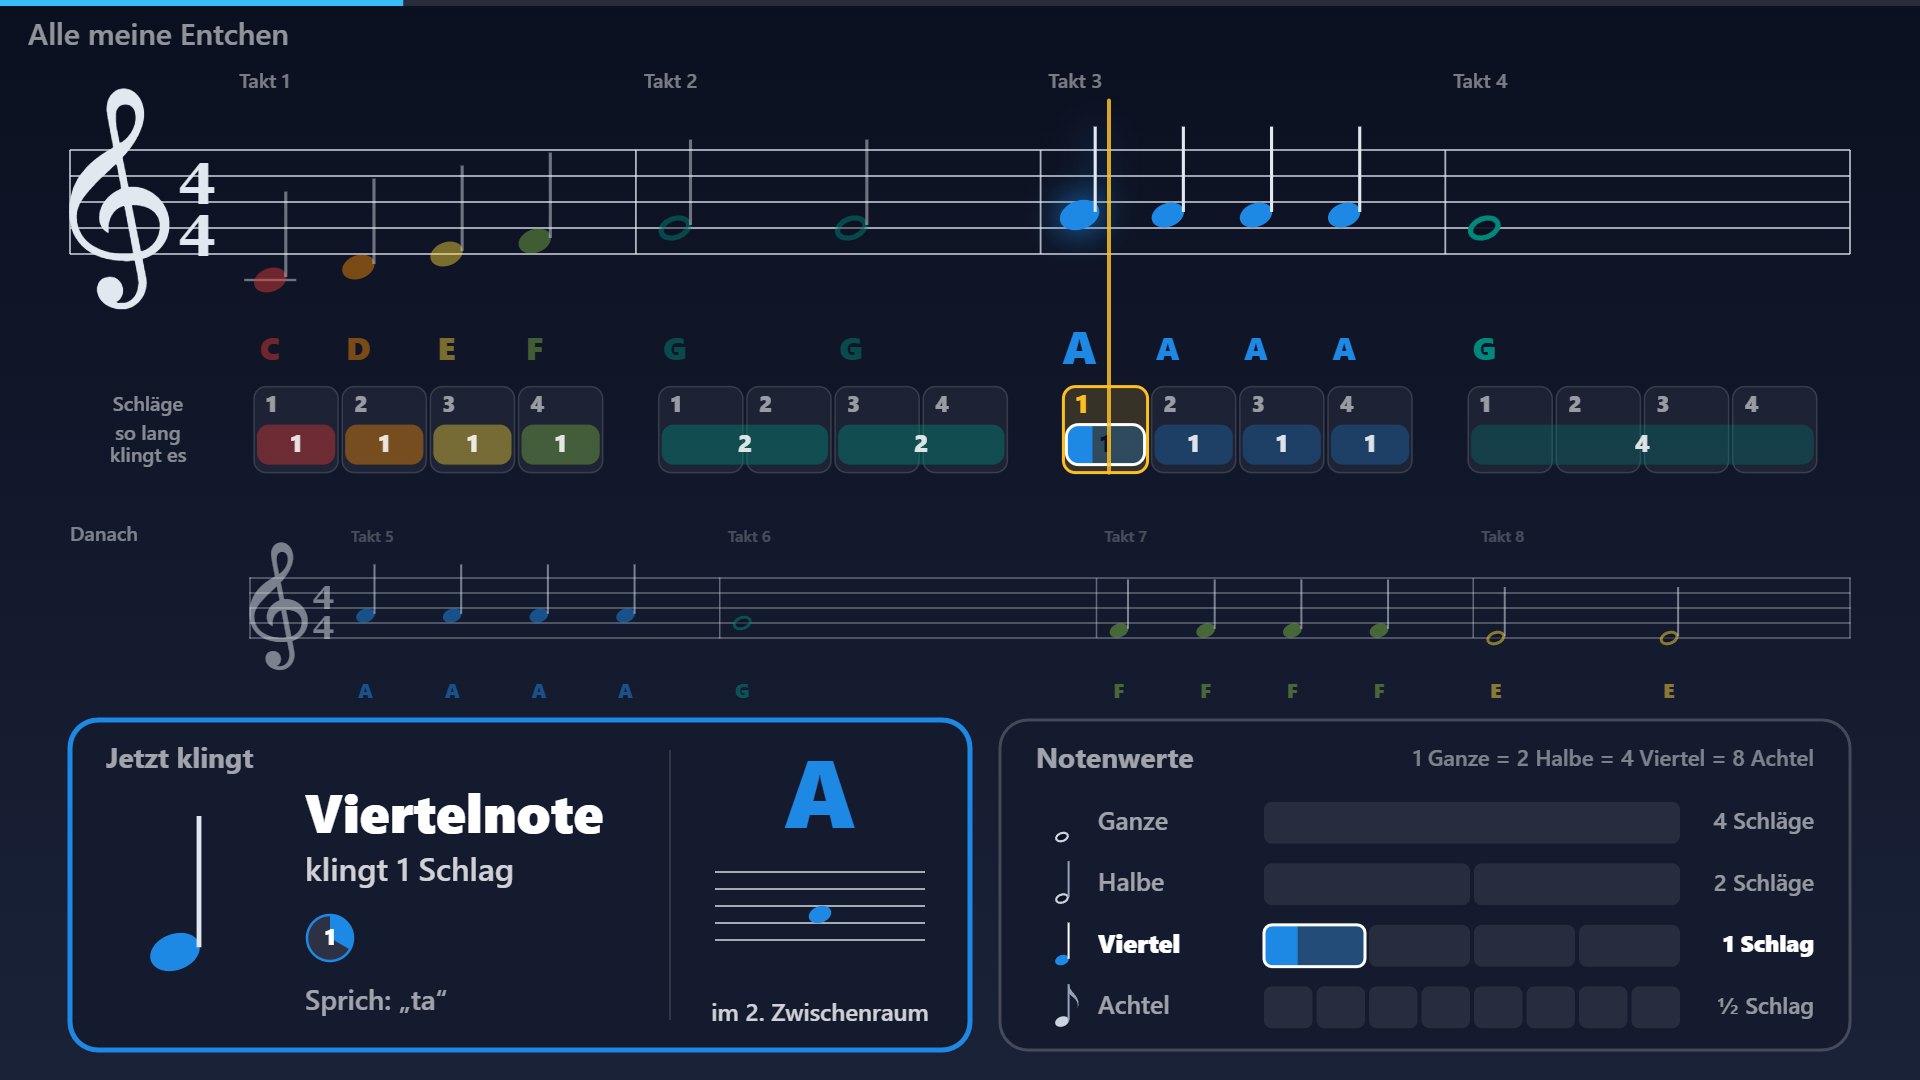This screenshot has height=1080, width=1920.
Task: Click the 'im 2. Zwischenraum' caption
Action: coord(819,1012)
